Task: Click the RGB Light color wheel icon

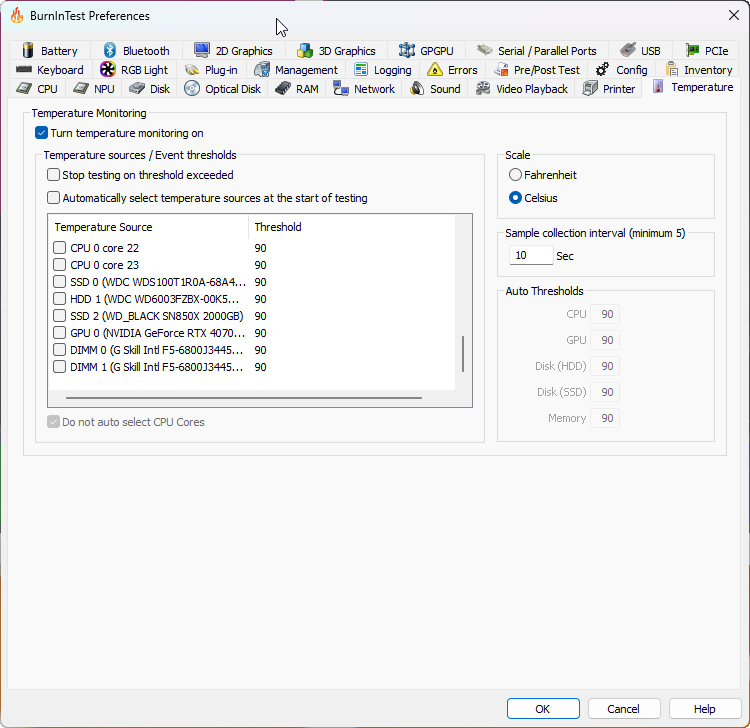Action: [108, 69]
